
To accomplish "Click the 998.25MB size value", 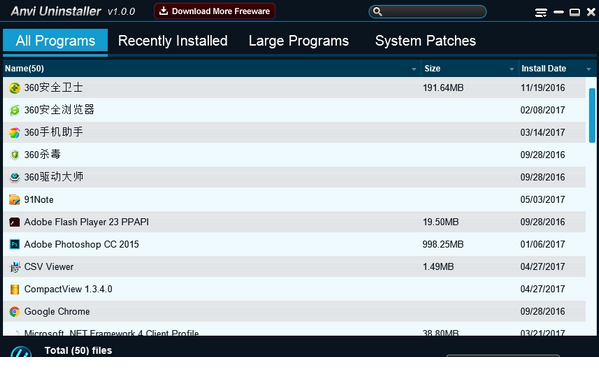I will [x=443, y=245].
